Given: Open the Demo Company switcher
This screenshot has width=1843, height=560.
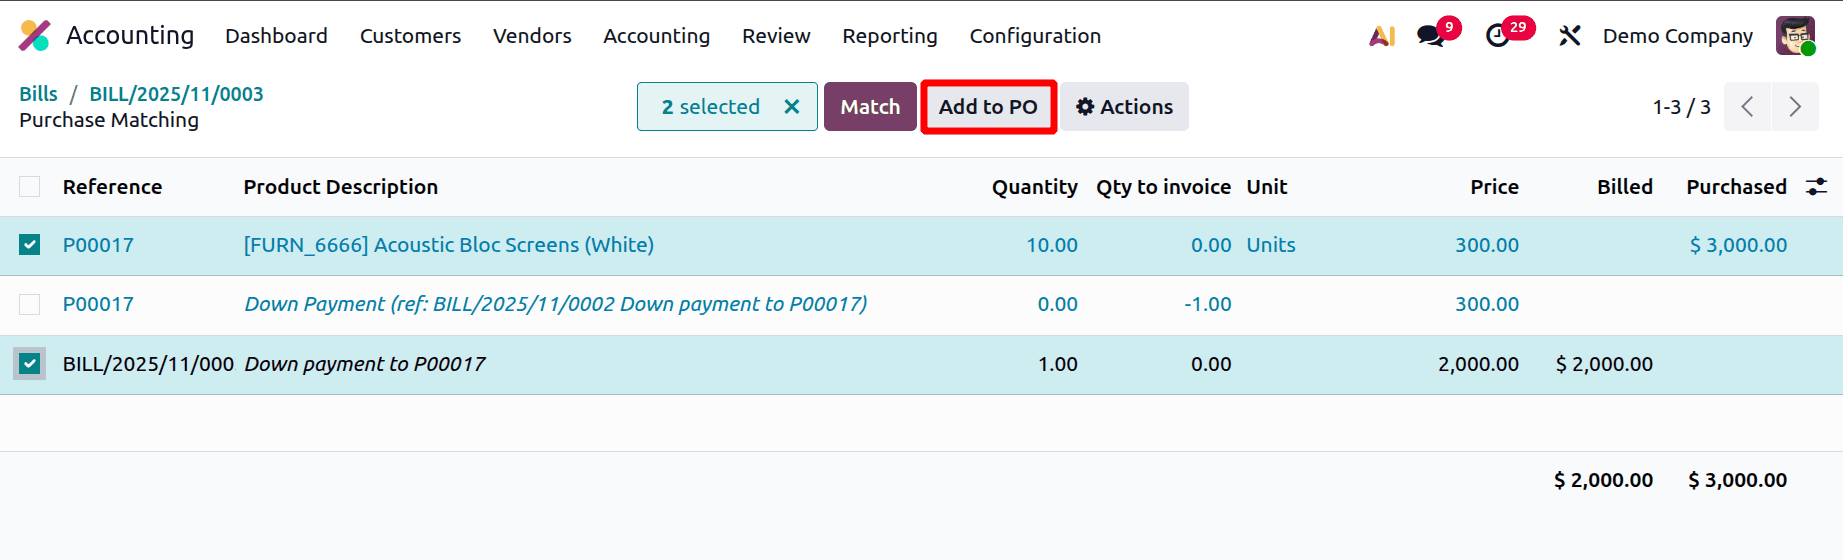Looking at the screenshot, I should click(x=1677, y=36).
